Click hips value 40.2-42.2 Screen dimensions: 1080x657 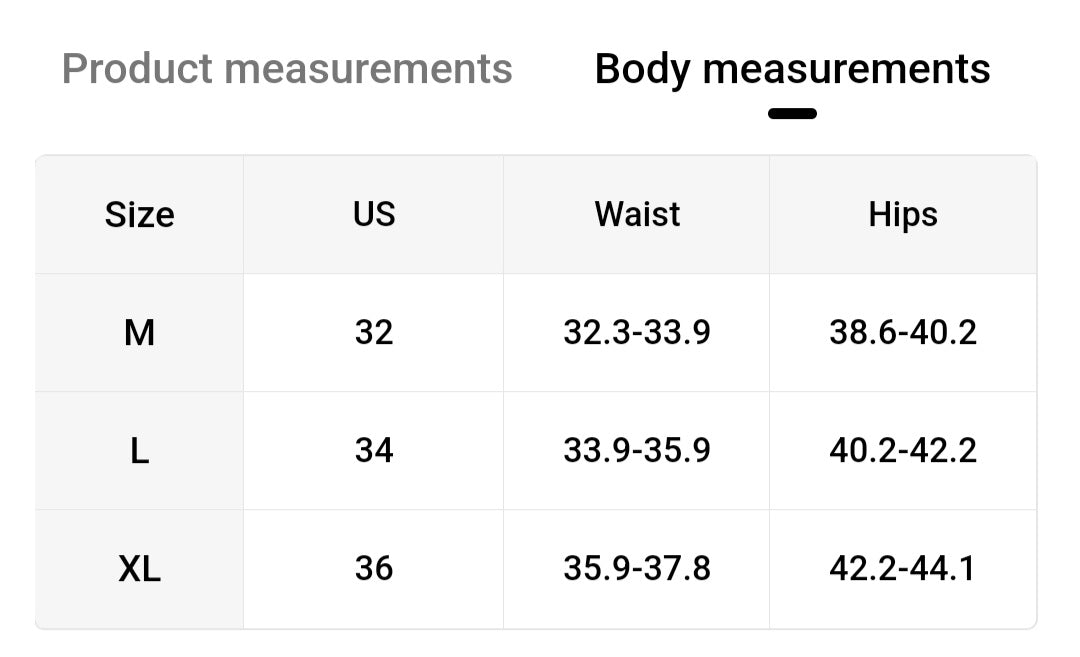(x=903, y=450)
